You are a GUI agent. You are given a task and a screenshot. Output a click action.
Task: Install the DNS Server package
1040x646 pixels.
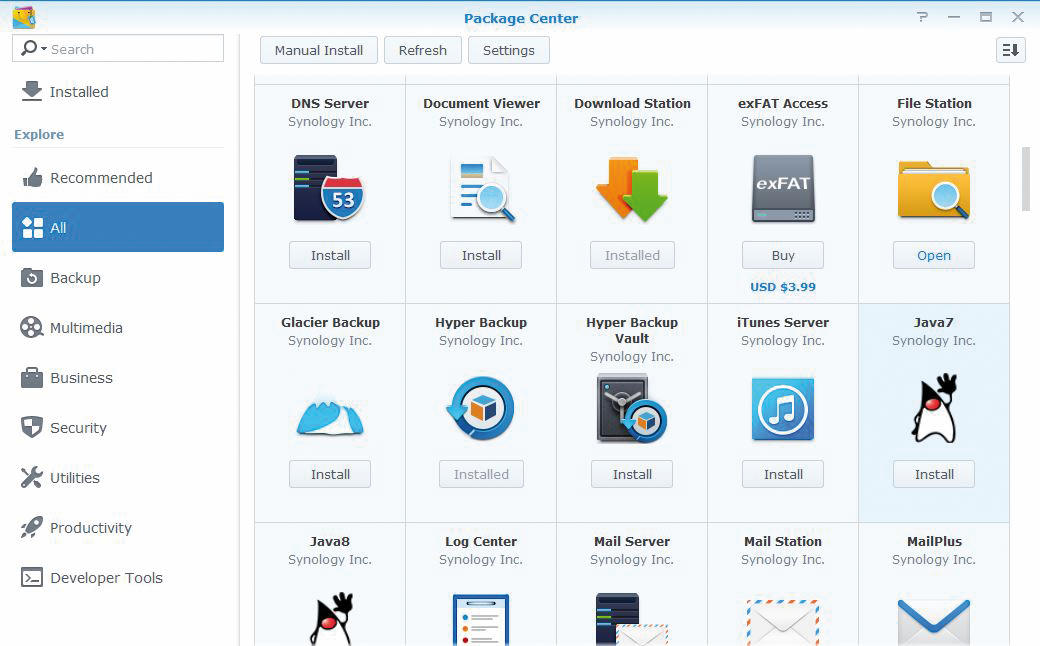330,255
